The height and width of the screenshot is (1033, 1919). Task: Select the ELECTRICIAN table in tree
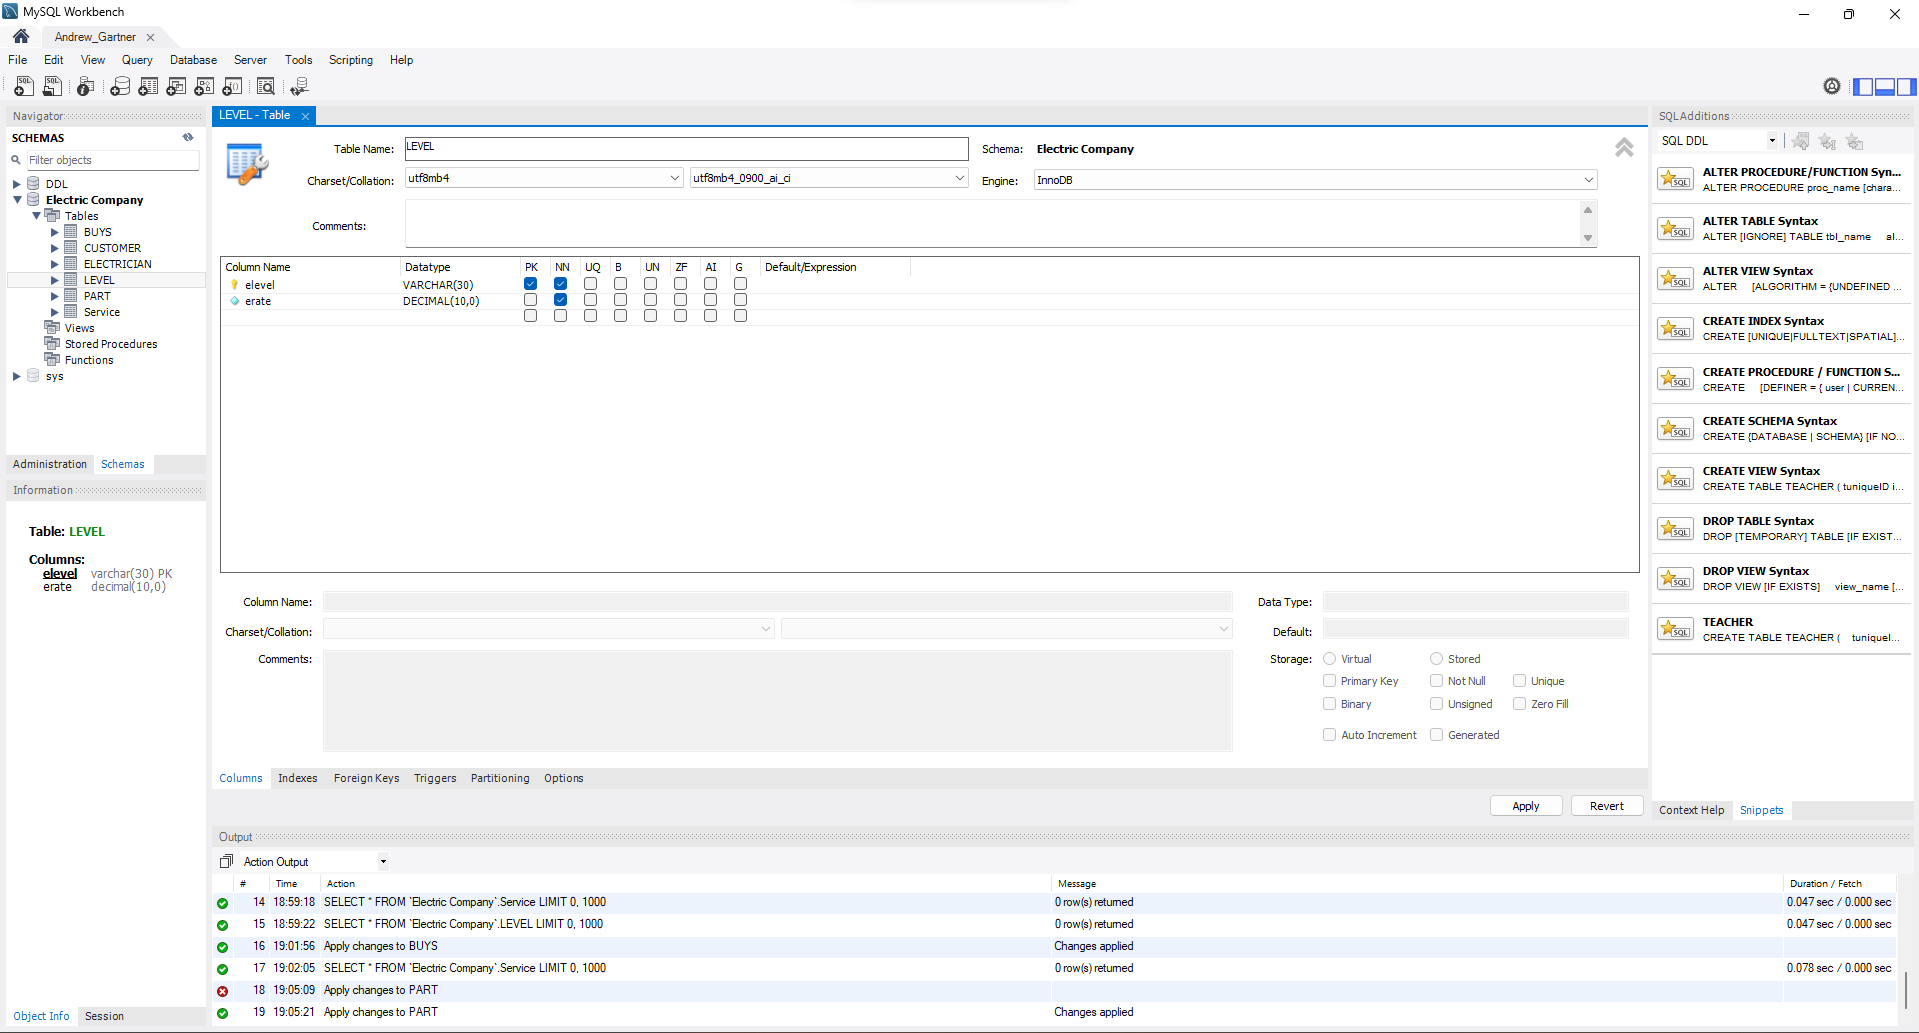coord(118,264)
